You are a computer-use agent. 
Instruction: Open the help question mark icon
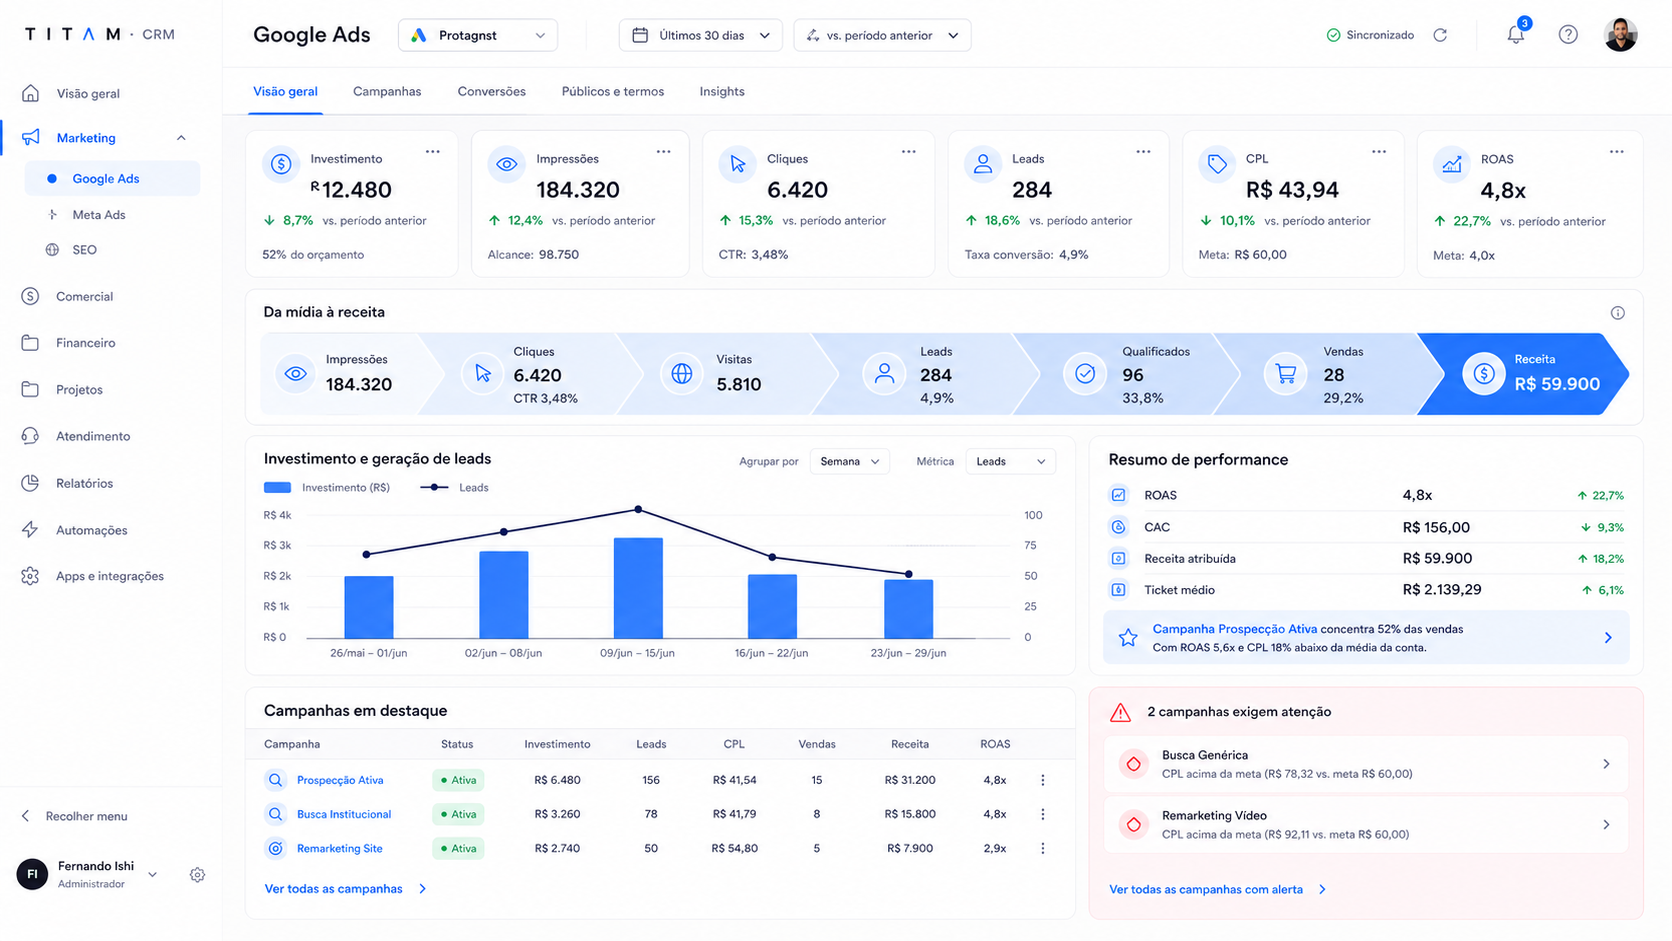[x=1568, y=35]
